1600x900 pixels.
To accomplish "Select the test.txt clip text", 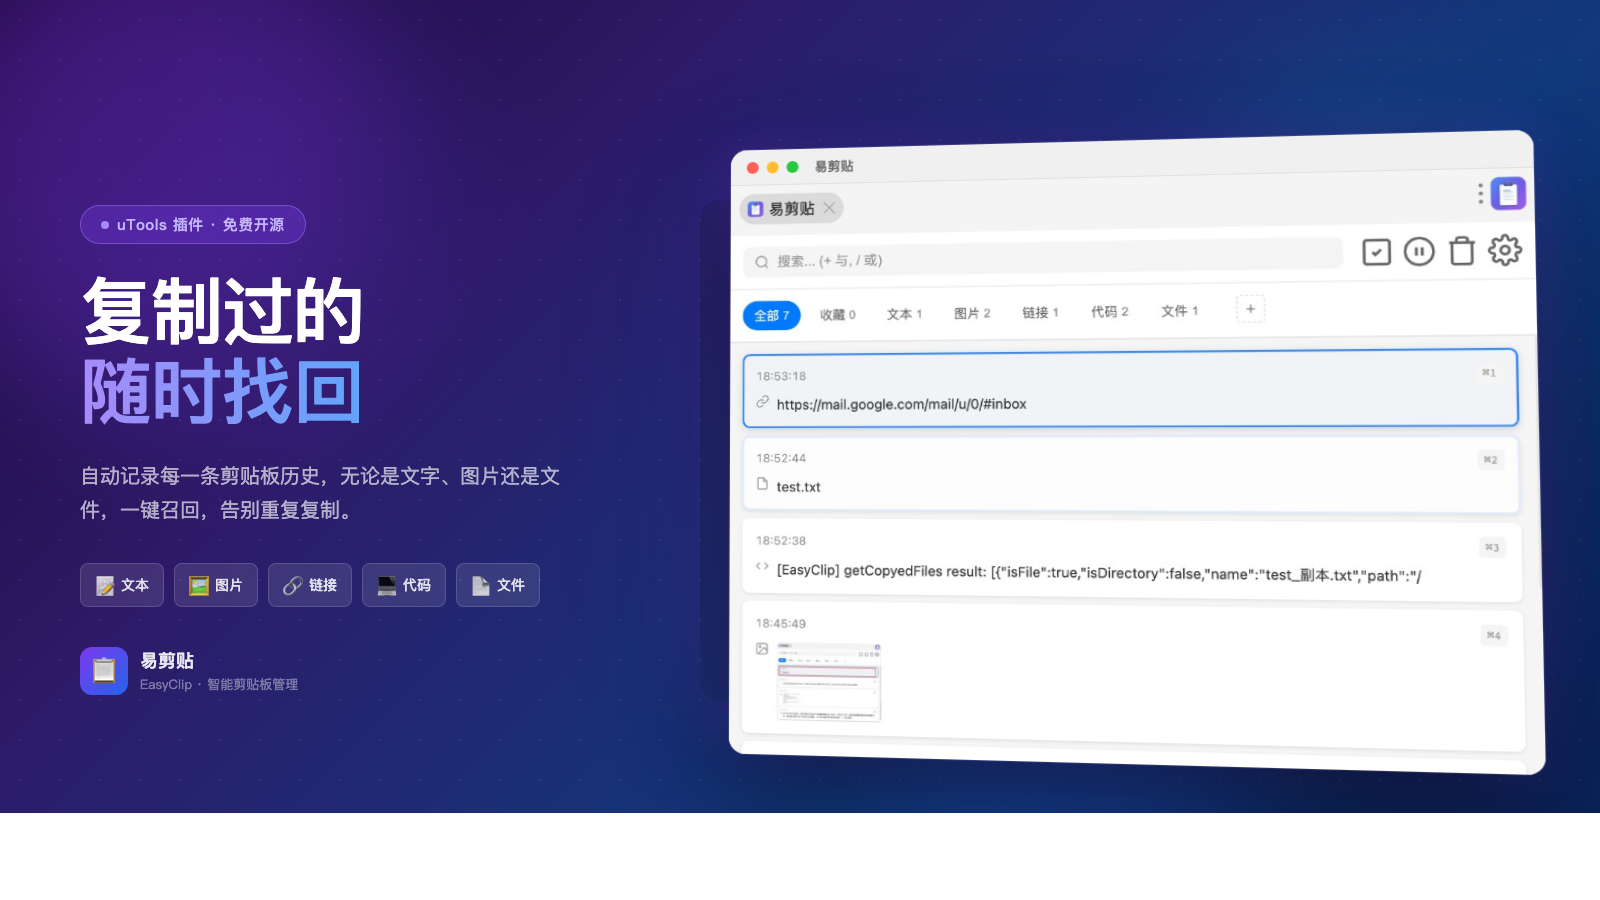I will (798, 487).
